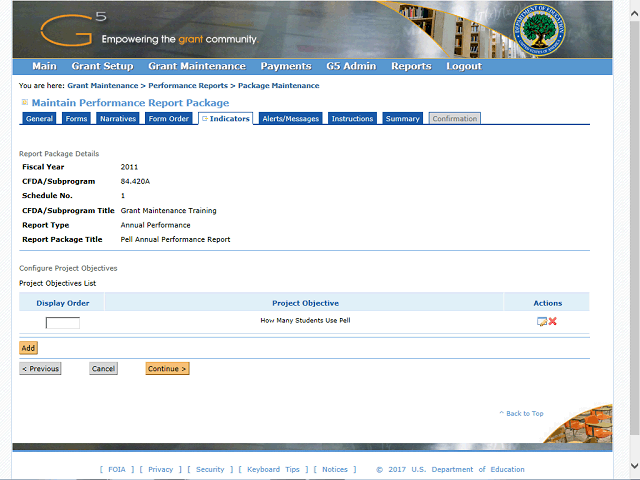The height and width of the screenshot is (480, 640).
Task: Click the Previous button
Action: [40, 369]
